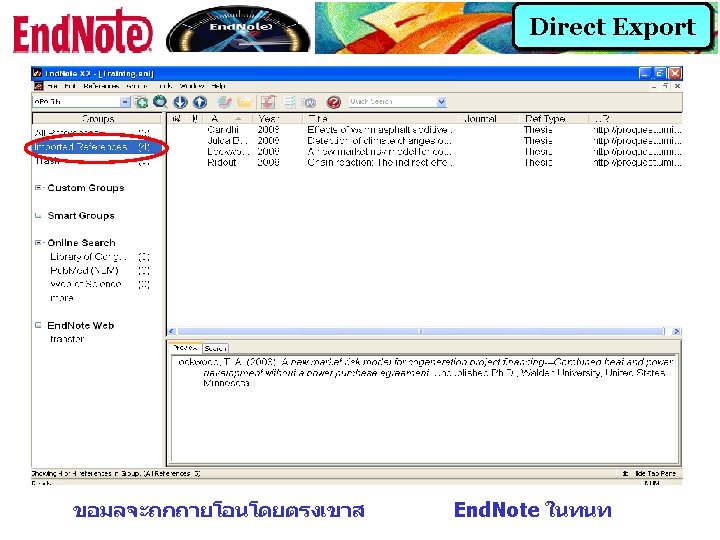Image resolution: width=720 pixels, height=540 pixels.
Task: Click title 'Effects of warm asphalt additive'
Action: coord(380,130)
